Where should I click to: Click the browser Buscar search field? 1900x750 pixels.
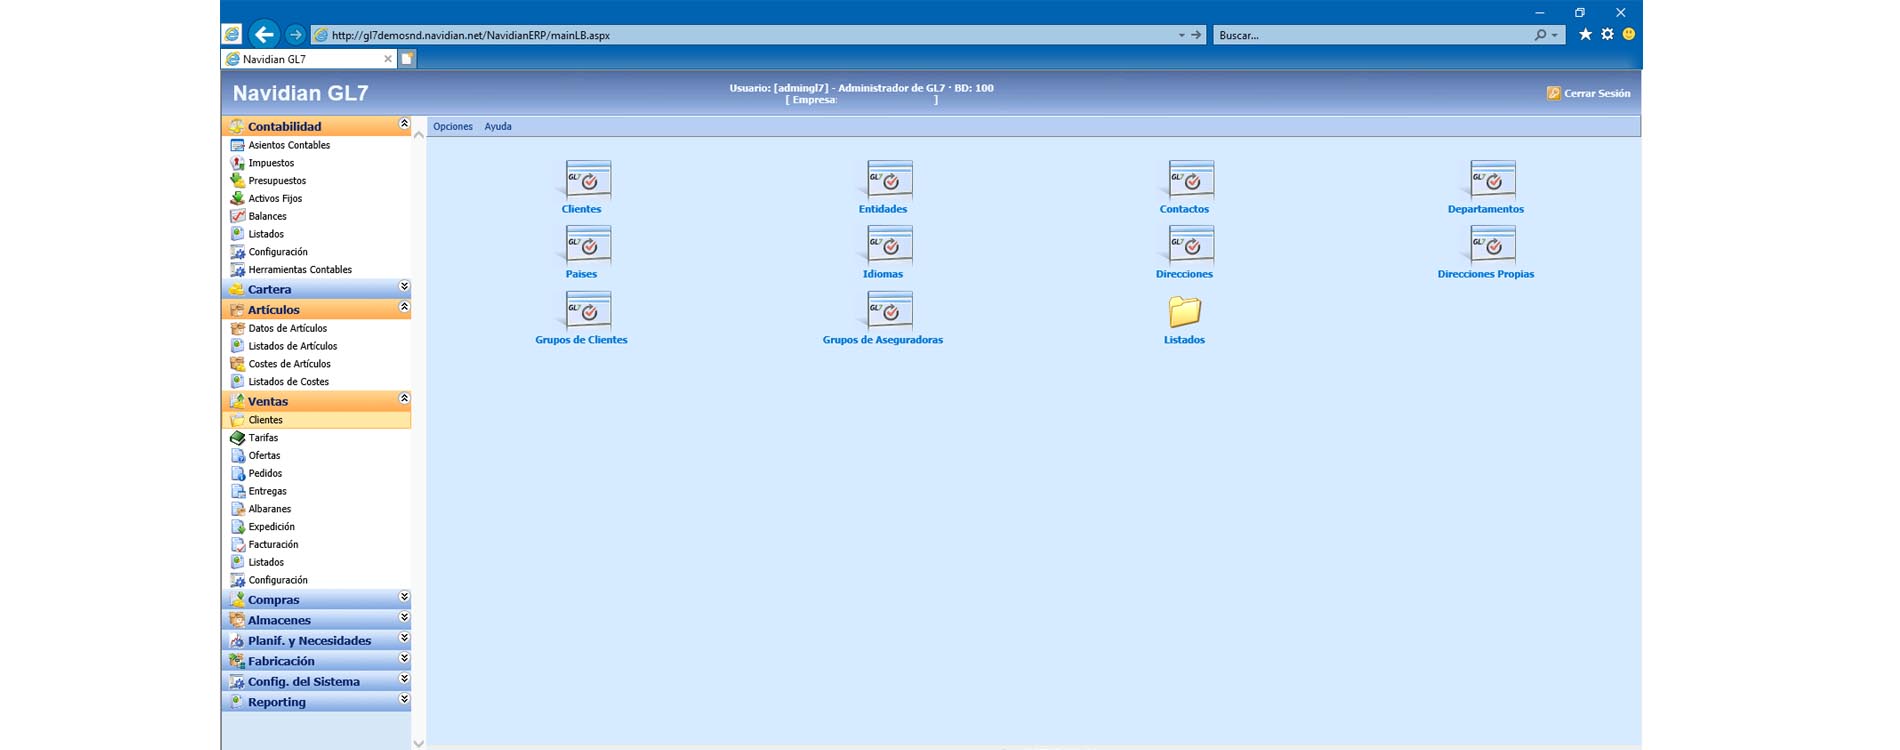tap(1370, 36)
